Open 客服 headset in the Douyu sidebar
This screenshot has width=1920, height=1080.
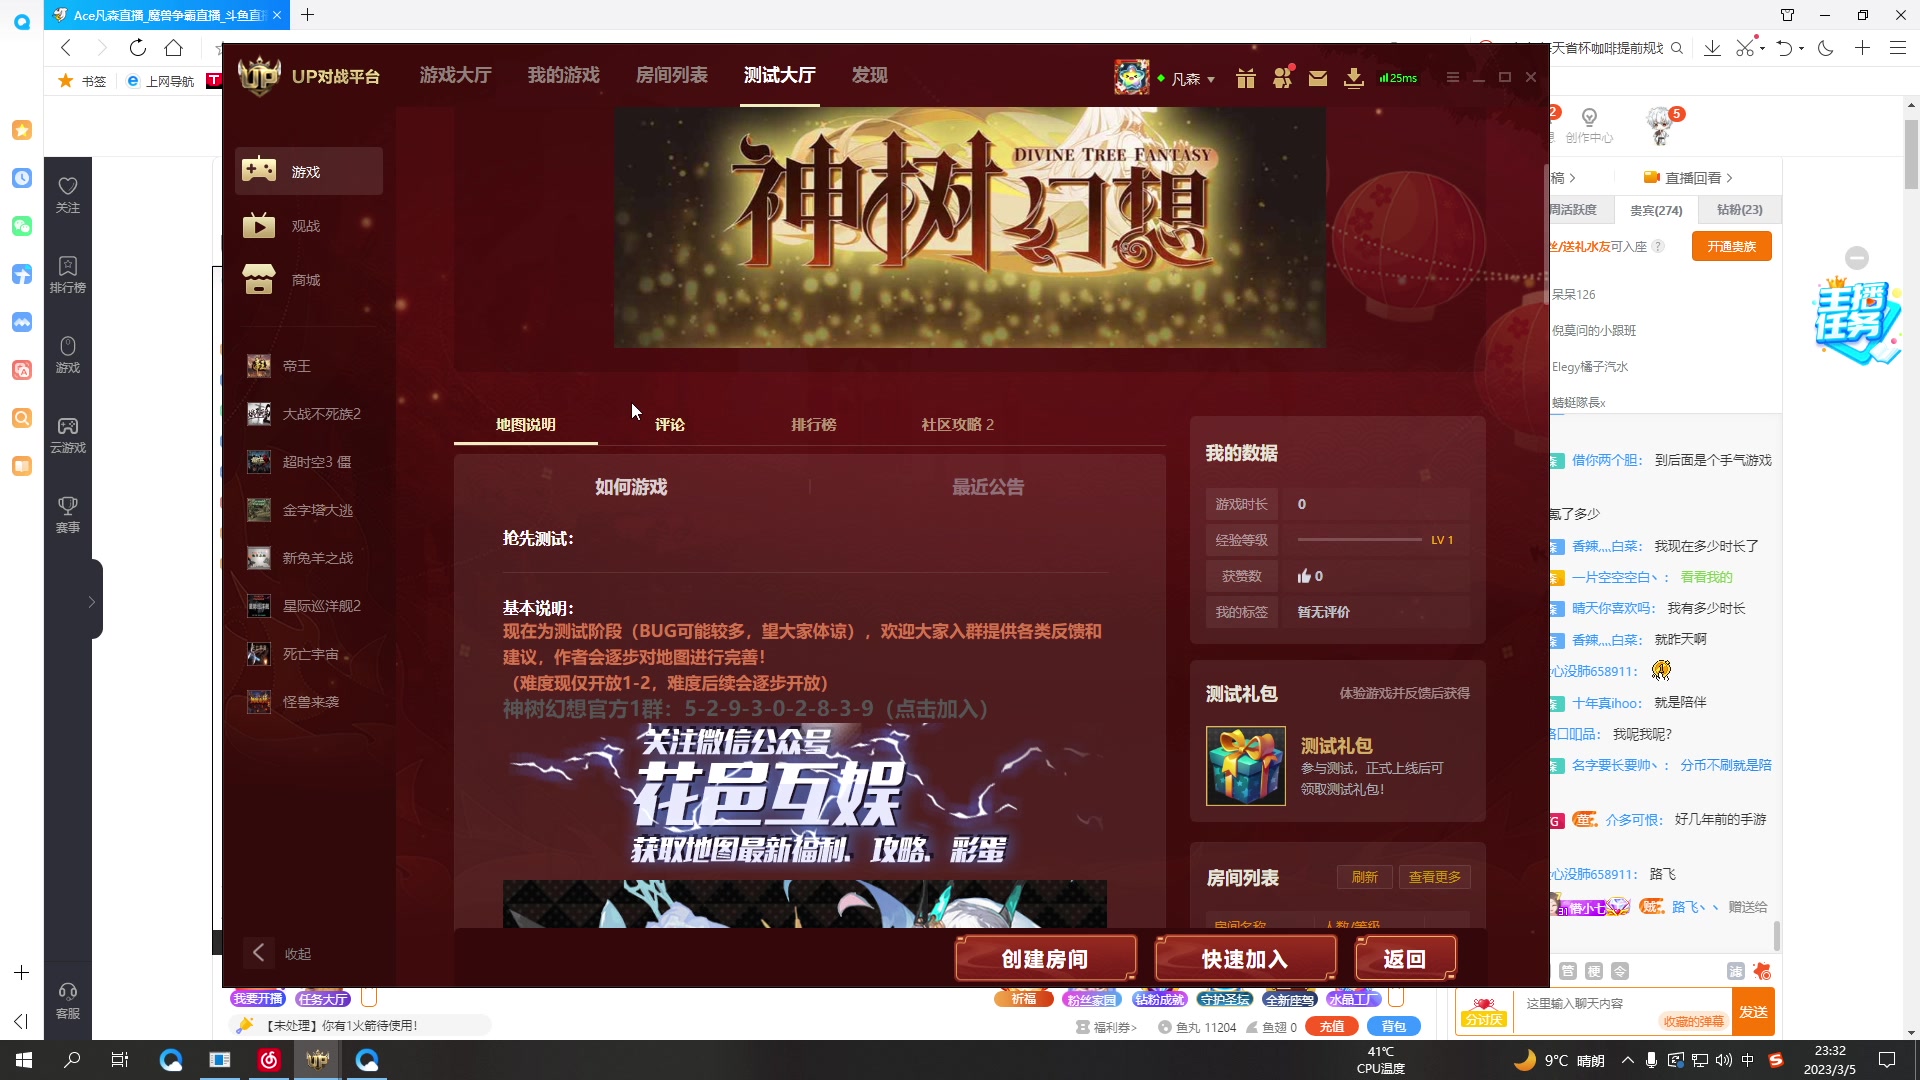(x=68, y=1001)
